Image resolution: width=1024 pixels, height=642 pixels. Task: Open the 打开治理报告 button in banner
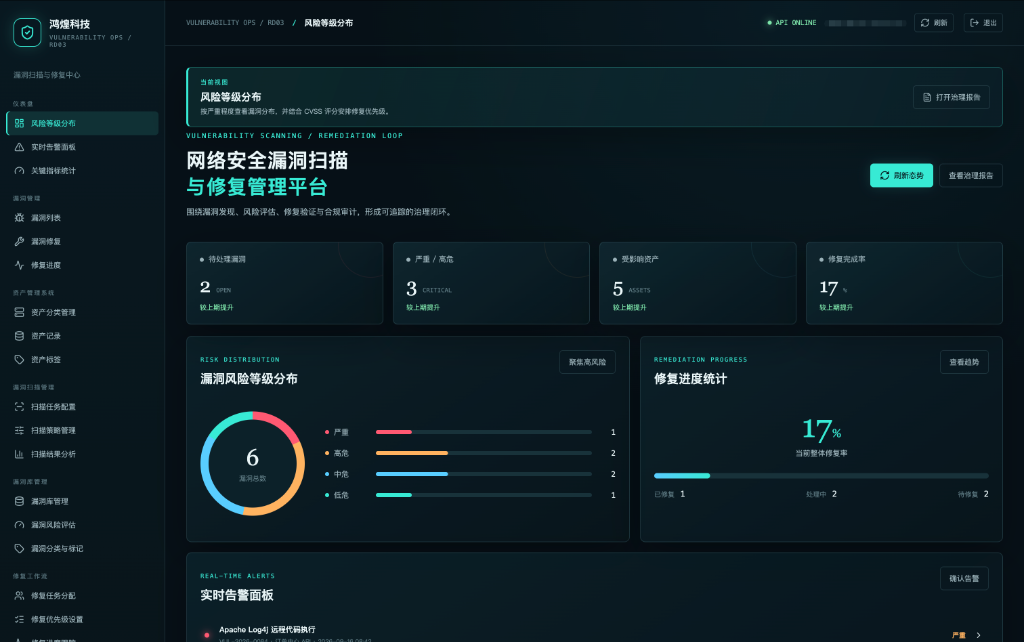(x=952, y=97)
